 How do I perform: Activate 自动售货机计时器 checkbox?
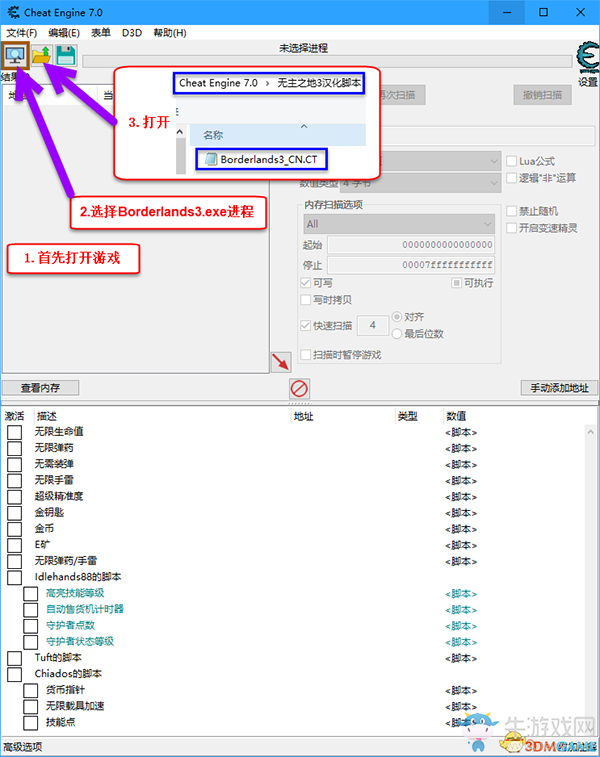click(31, 610)
